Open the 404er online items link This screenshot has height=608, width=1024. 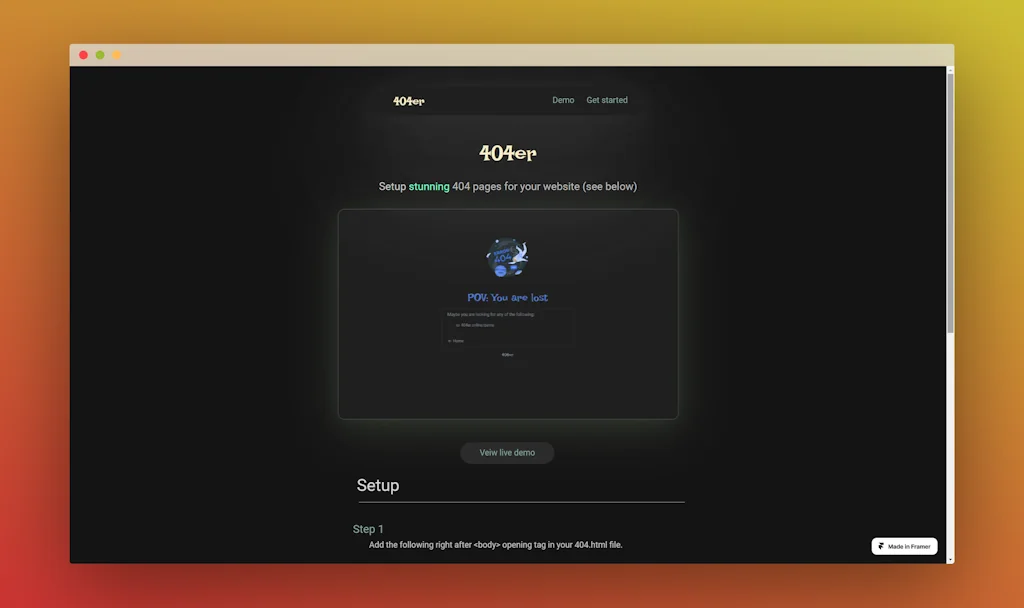(477, 325)
